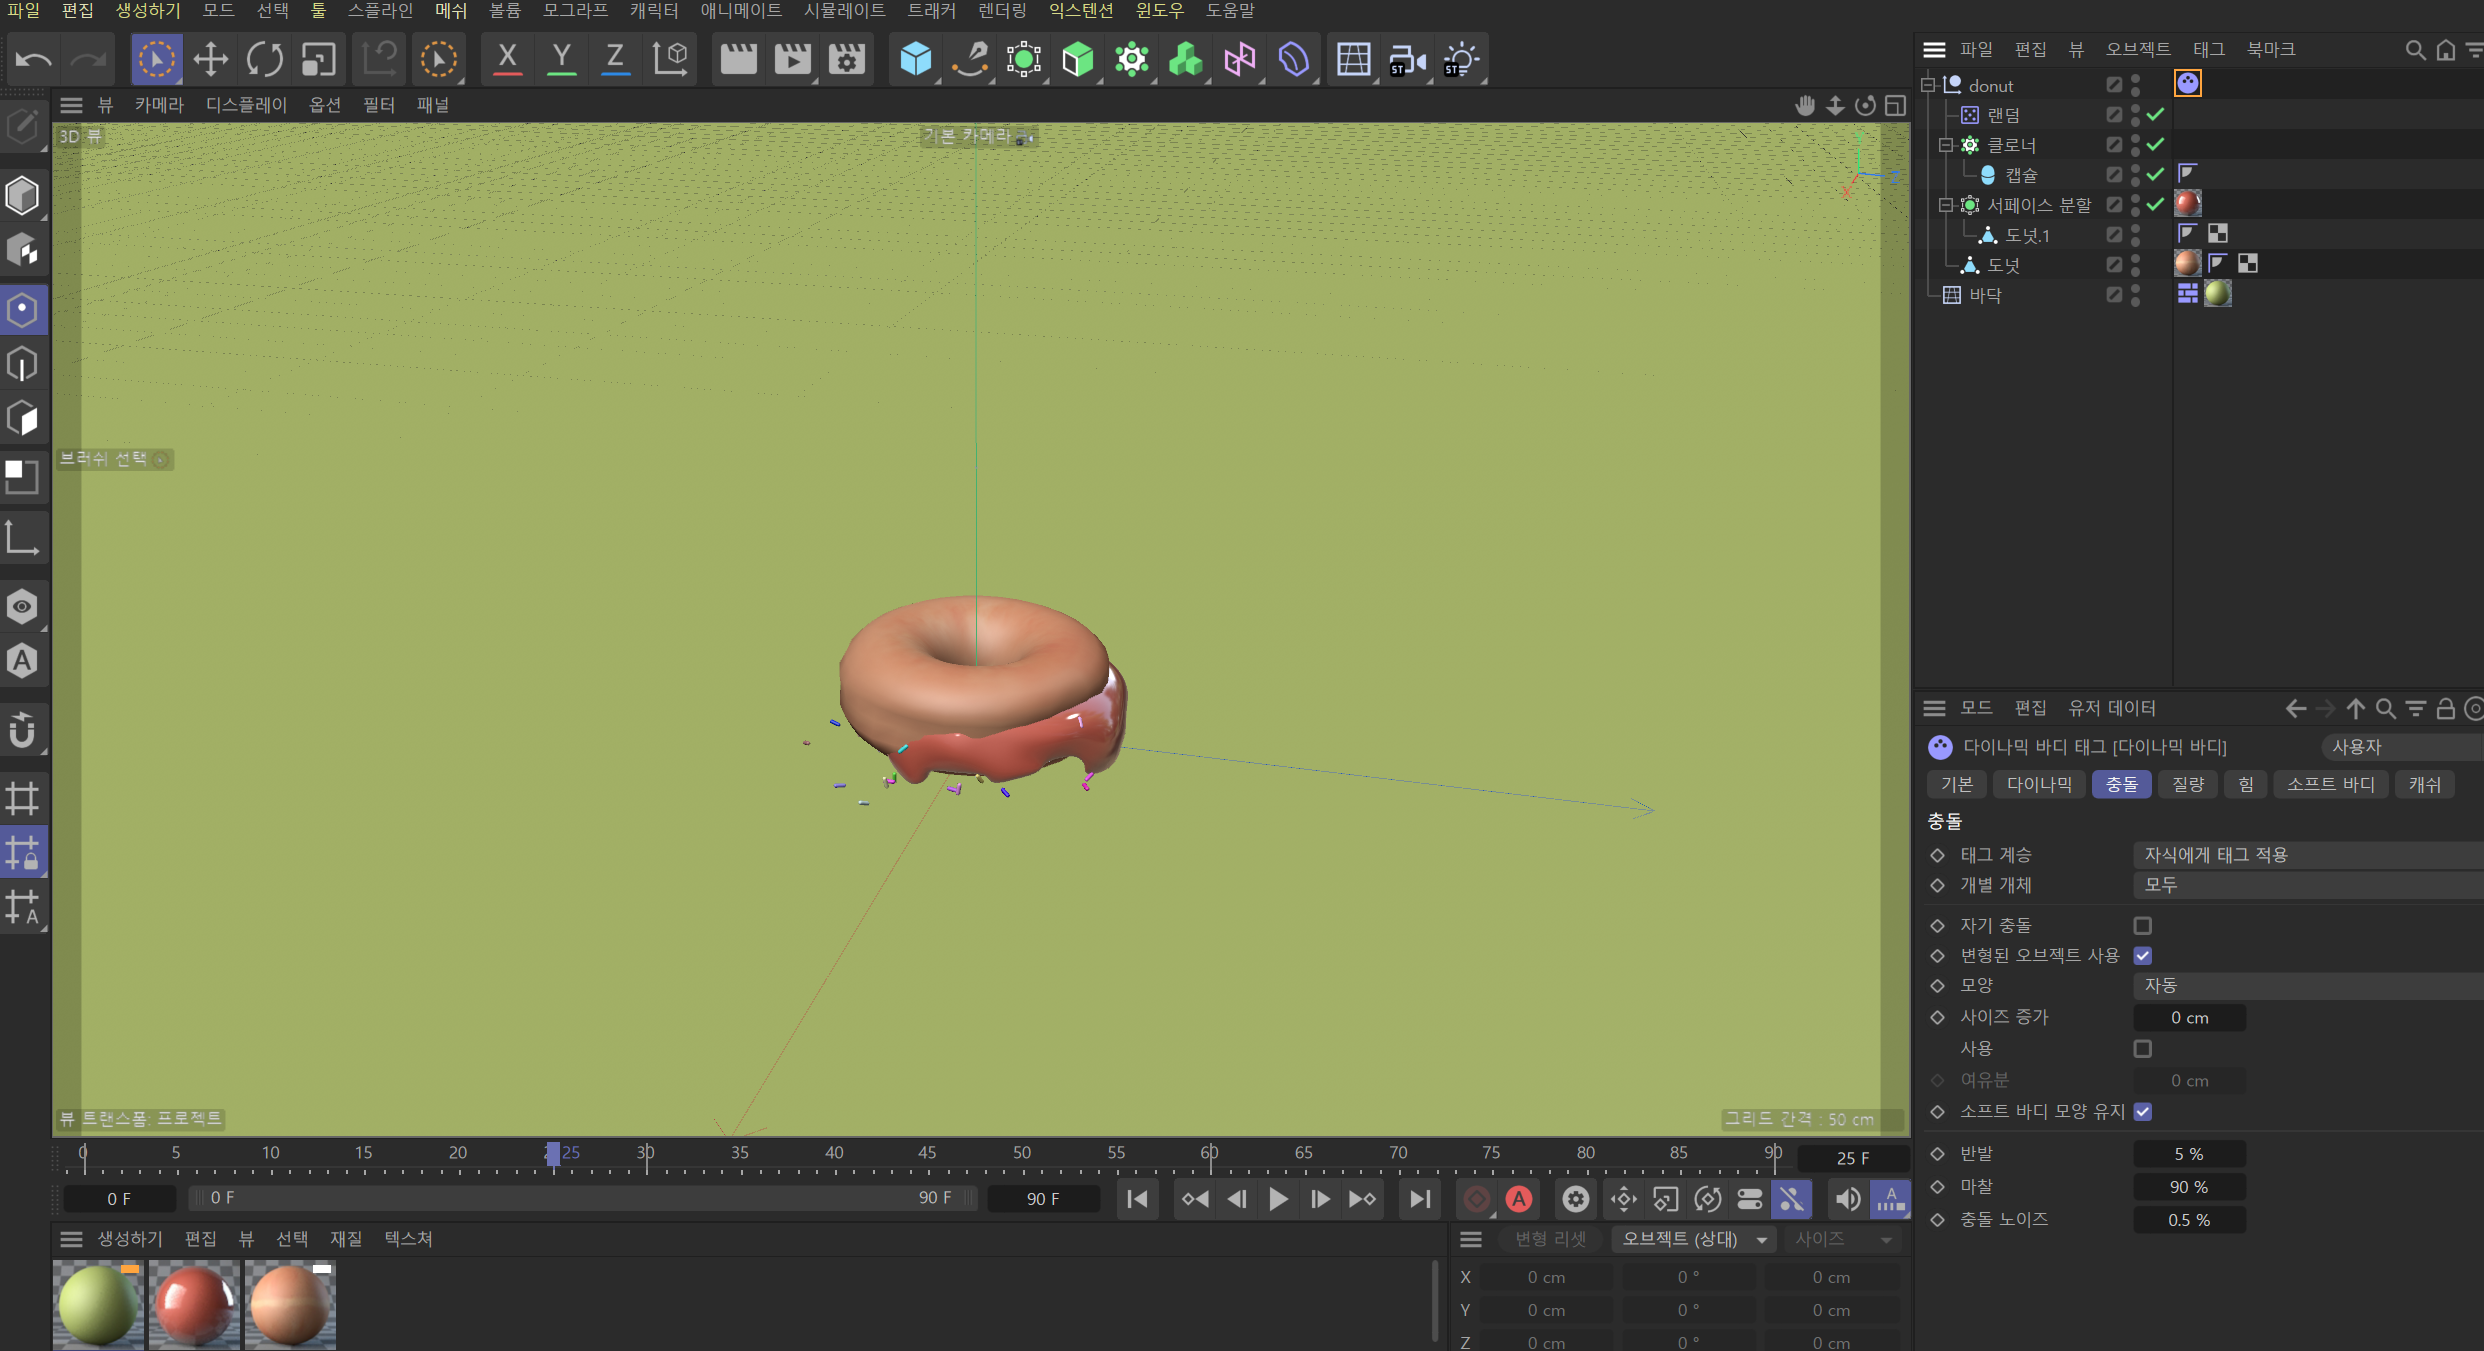Click the dynamics body tag on donut
Viewport: 2484px width, 1351px height.
pyautogui.click(x=2188, y=83)
